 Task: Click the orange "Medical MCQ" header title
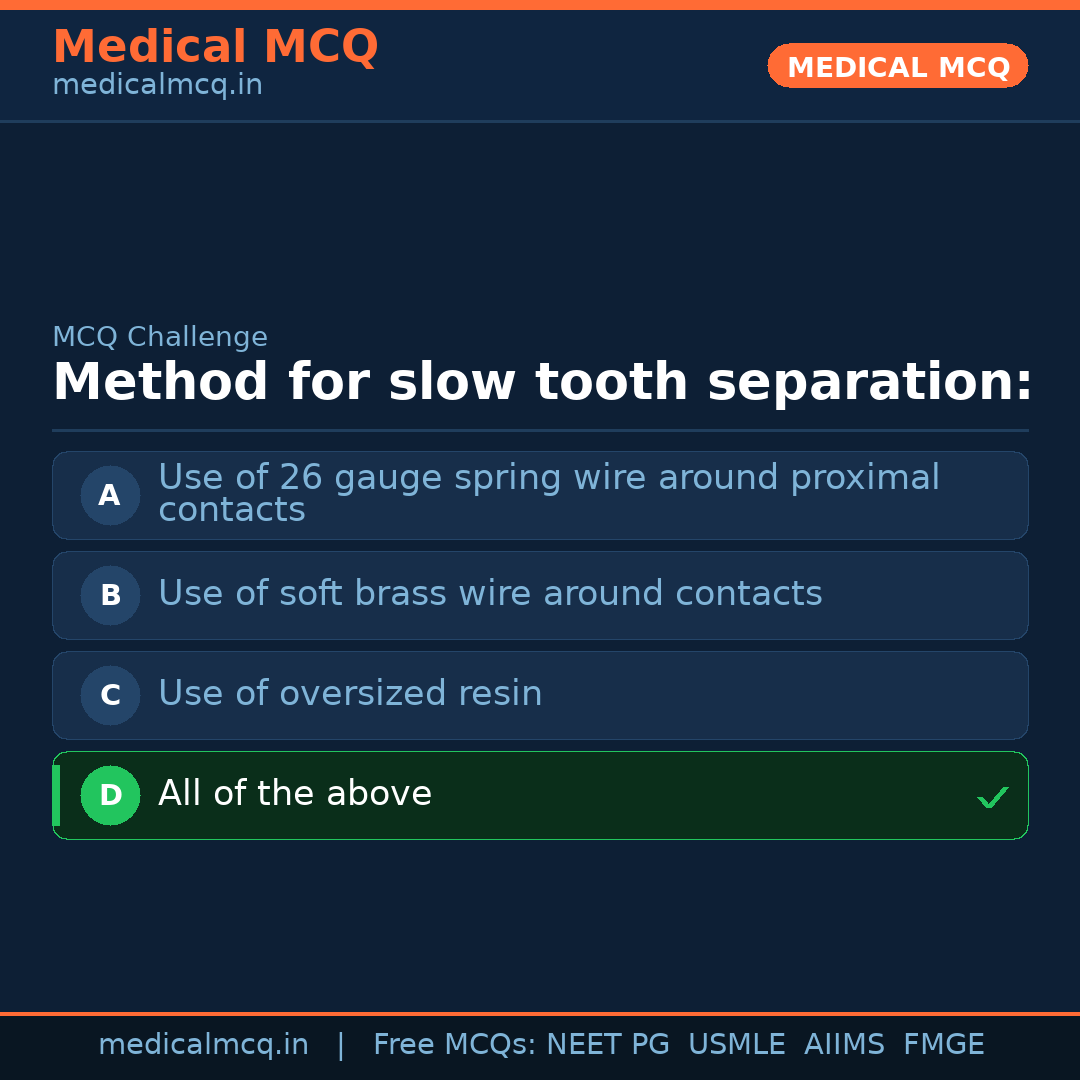pyautogui.click(x=215, y=47)
